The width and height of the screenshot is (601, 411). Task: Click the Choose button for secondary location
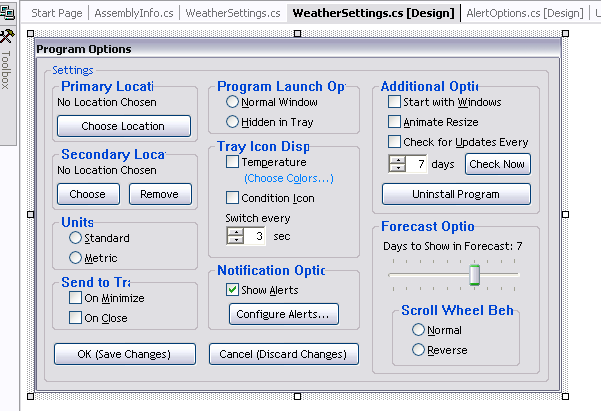pos(88,194)
